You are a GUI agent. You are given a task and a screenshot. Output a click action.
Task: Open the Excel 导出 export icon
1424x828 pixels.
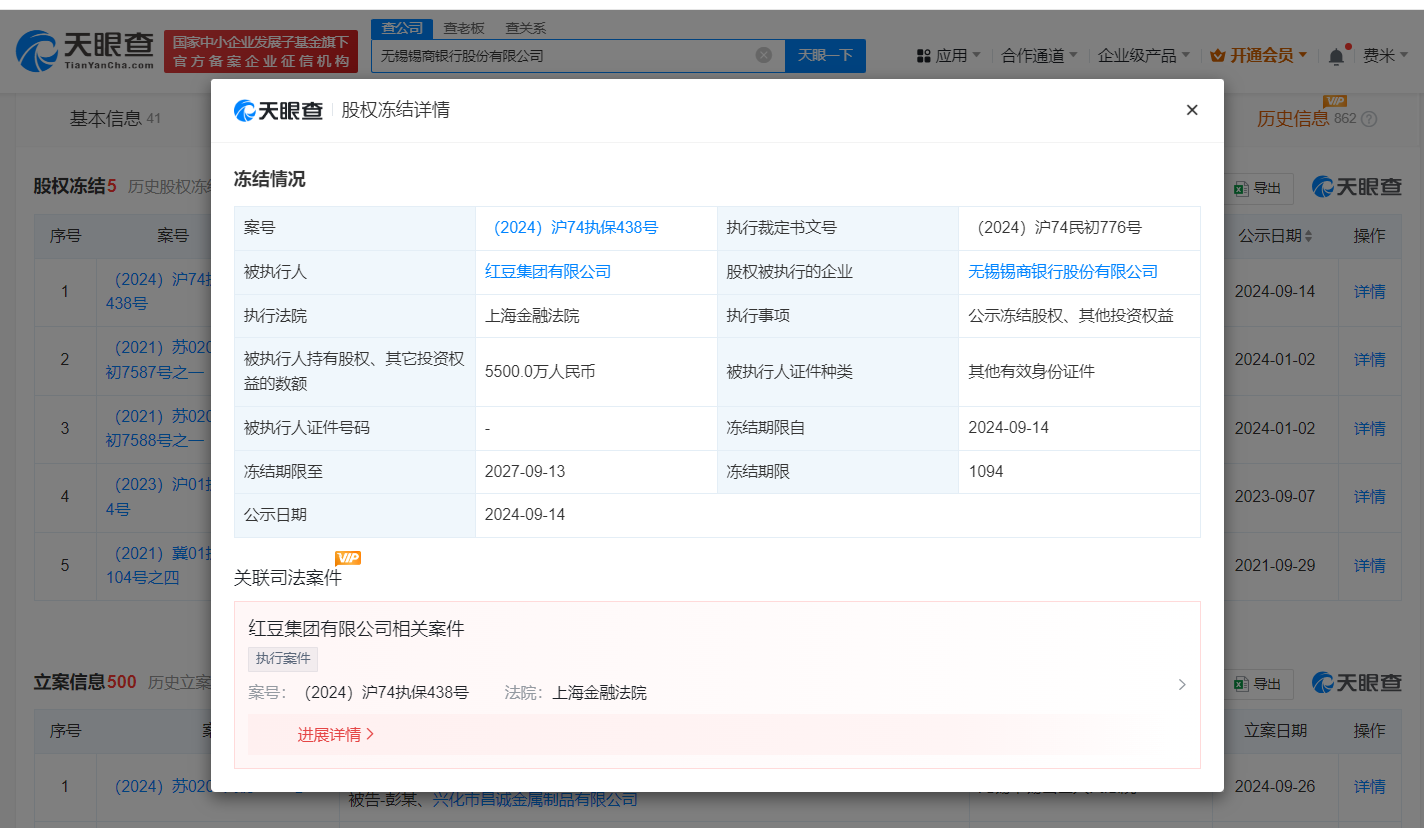pyautogui.click(x=1239, y=187)
